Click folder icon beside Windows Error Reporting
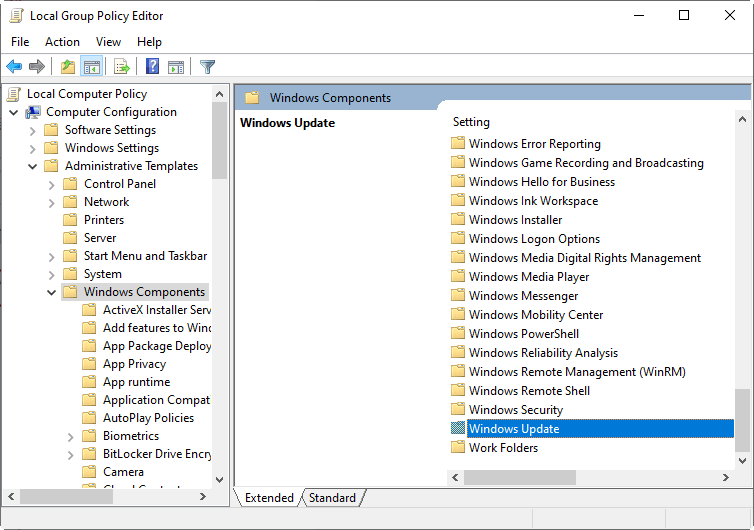The height and width of the screenshot is (530, 754). pos(458,143)
